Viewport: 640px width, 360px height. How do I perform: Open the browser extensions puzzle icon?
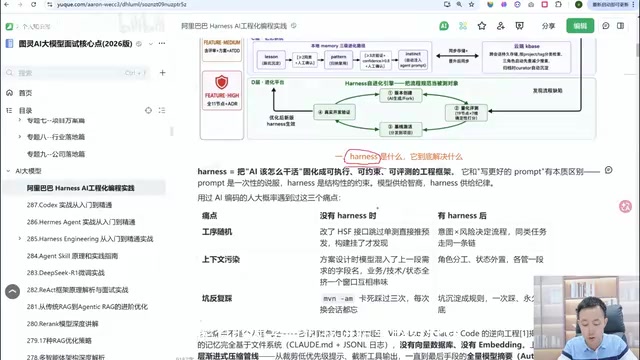(x=558, y=4)
